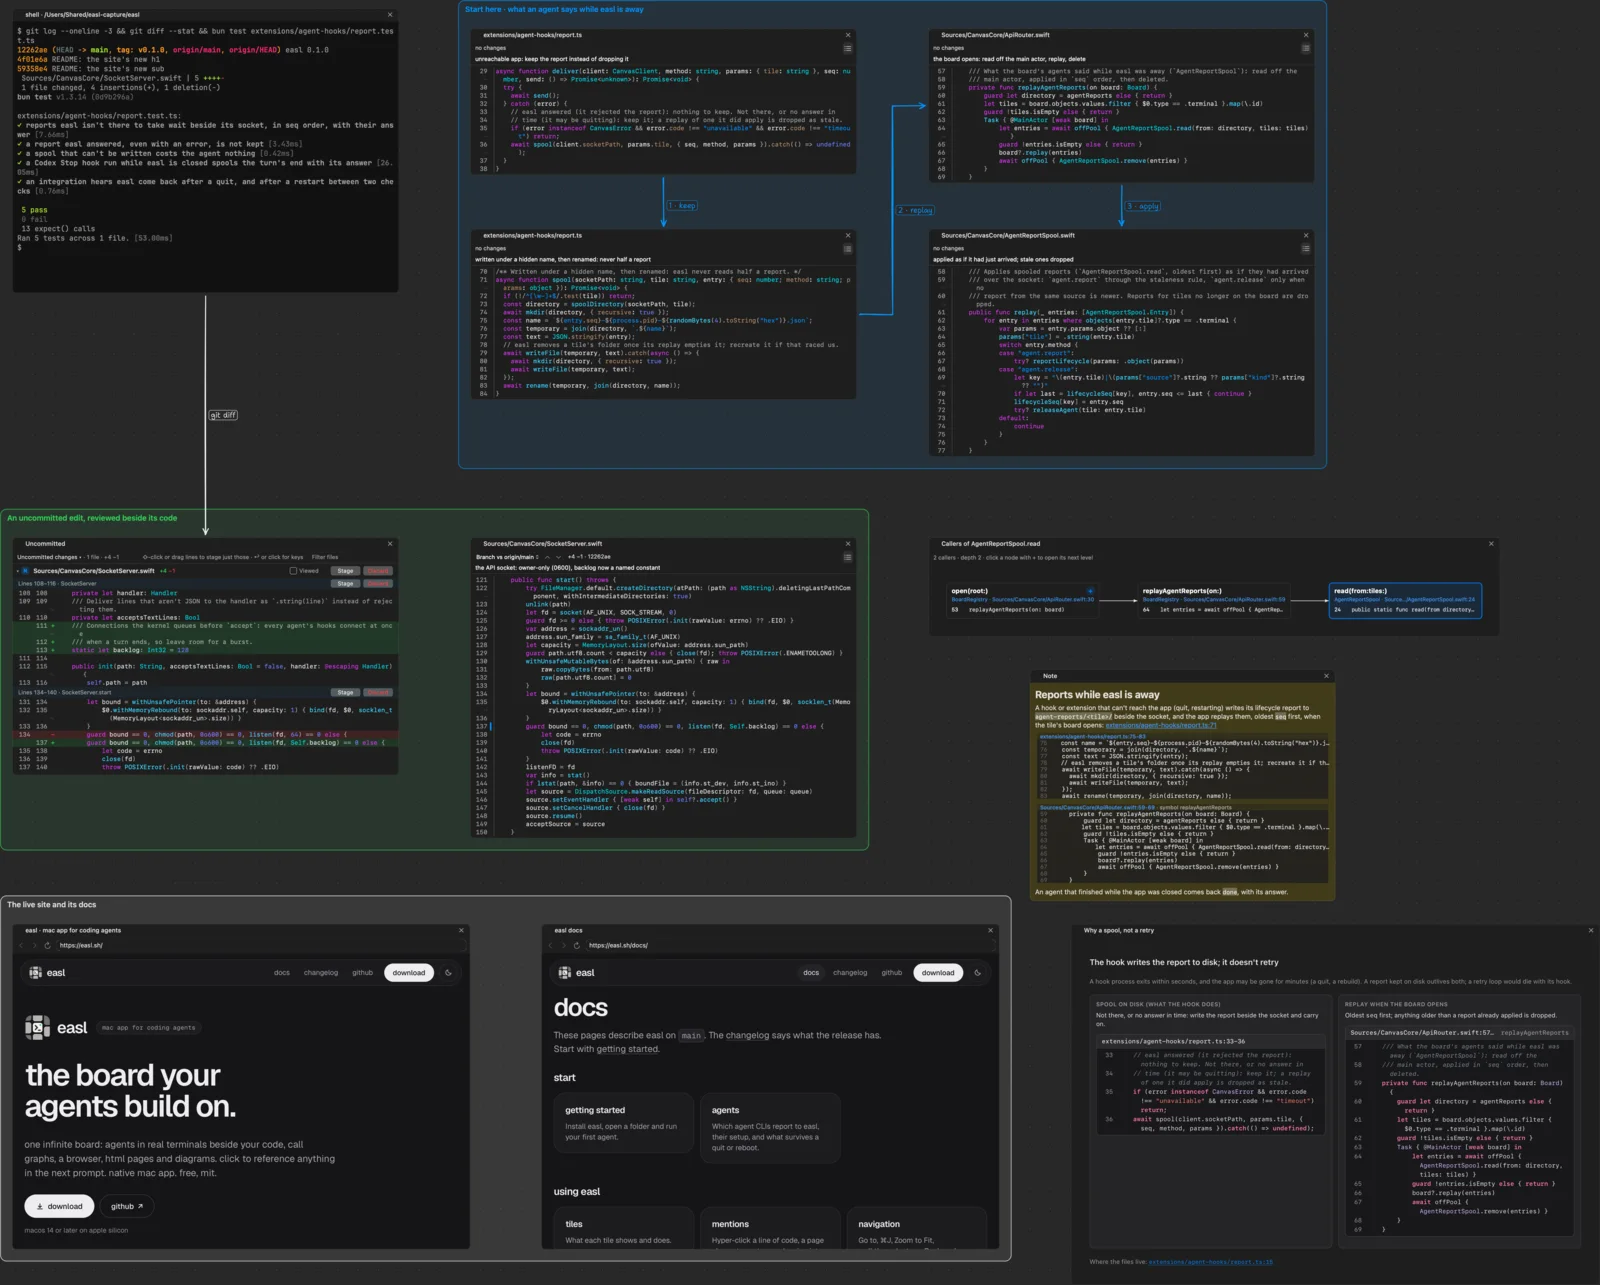This screenshot has width=1600, height=1285.
Task: Click group title 'An uncommitted edit, reviewed beside its code'
Action: [x=92, y=518]
